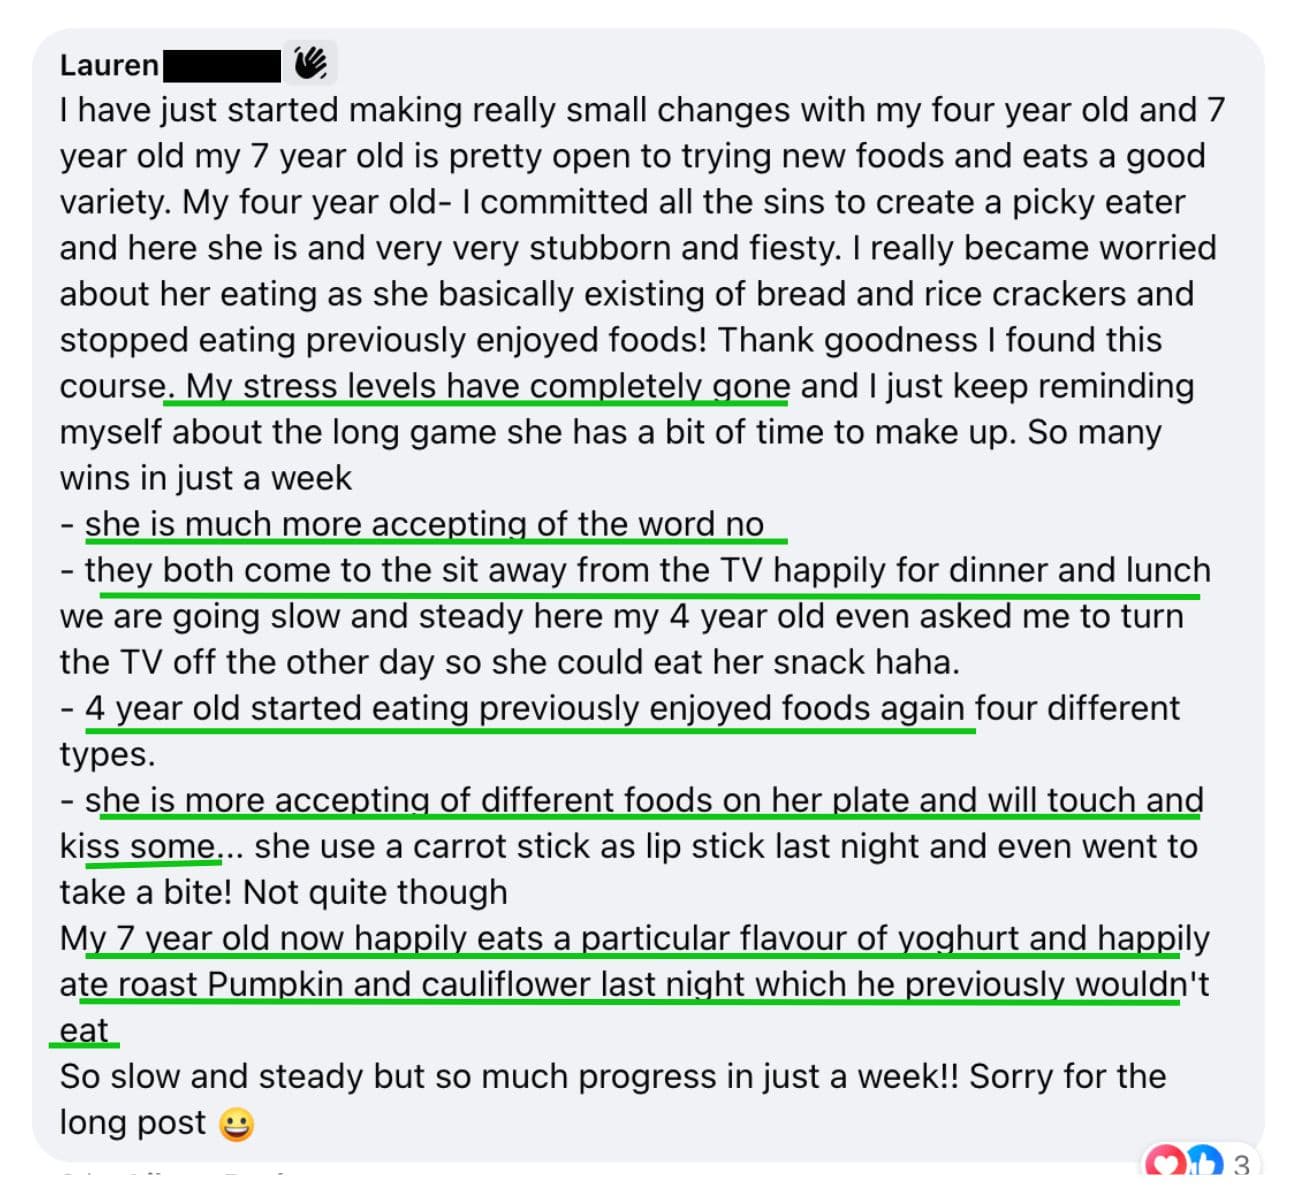Click the blacked-out surname redaction box

(222, 66)
